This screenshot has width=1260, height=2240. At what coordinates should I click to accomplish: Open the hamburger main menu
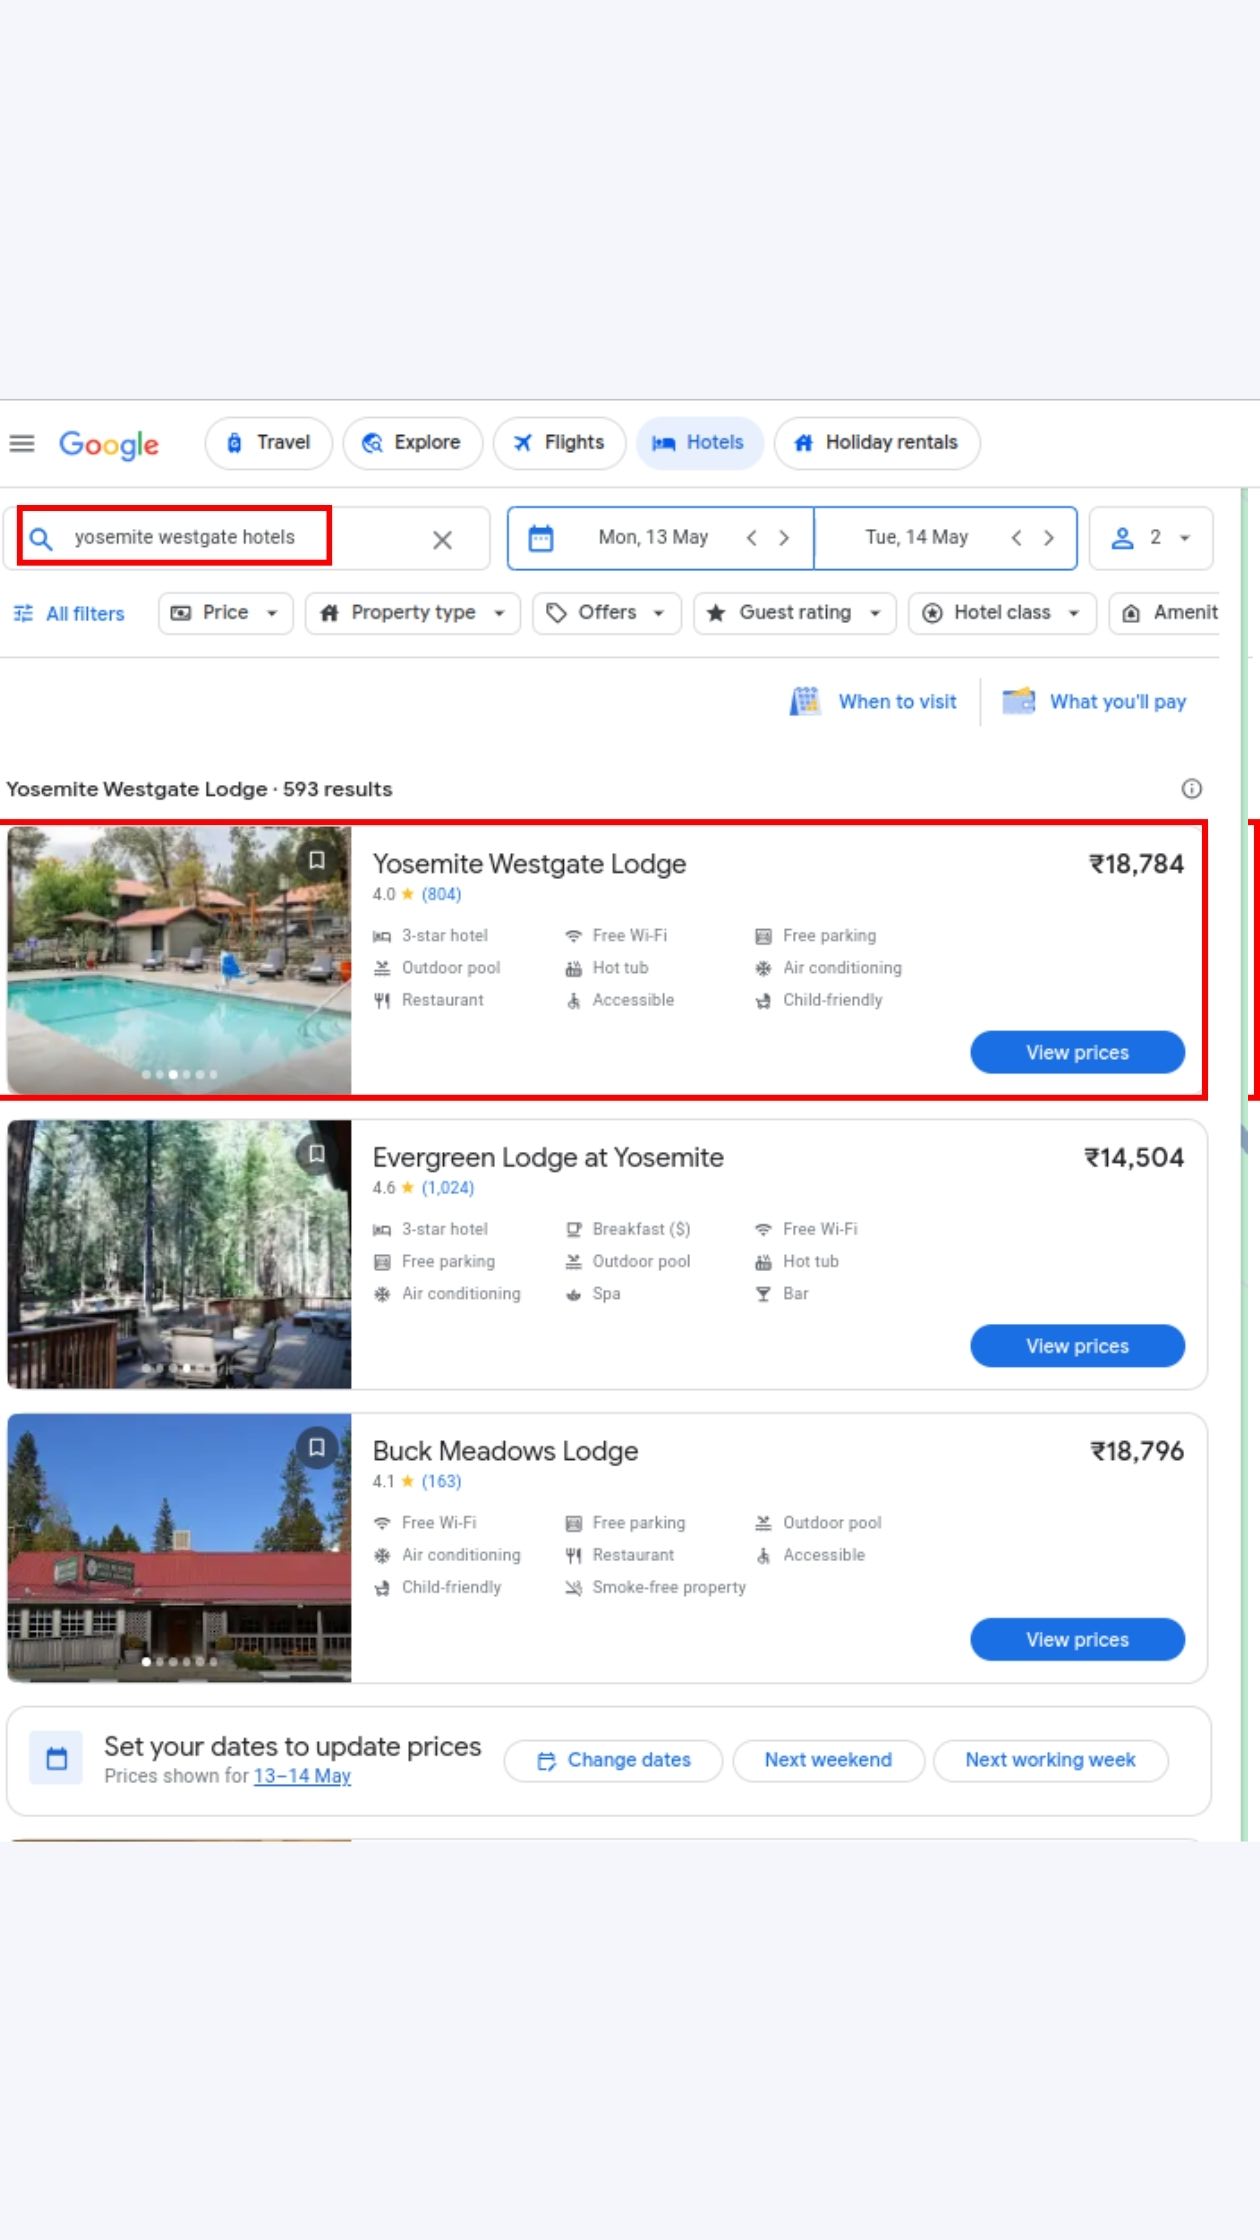pyautogui.click(x=22, y=443)
